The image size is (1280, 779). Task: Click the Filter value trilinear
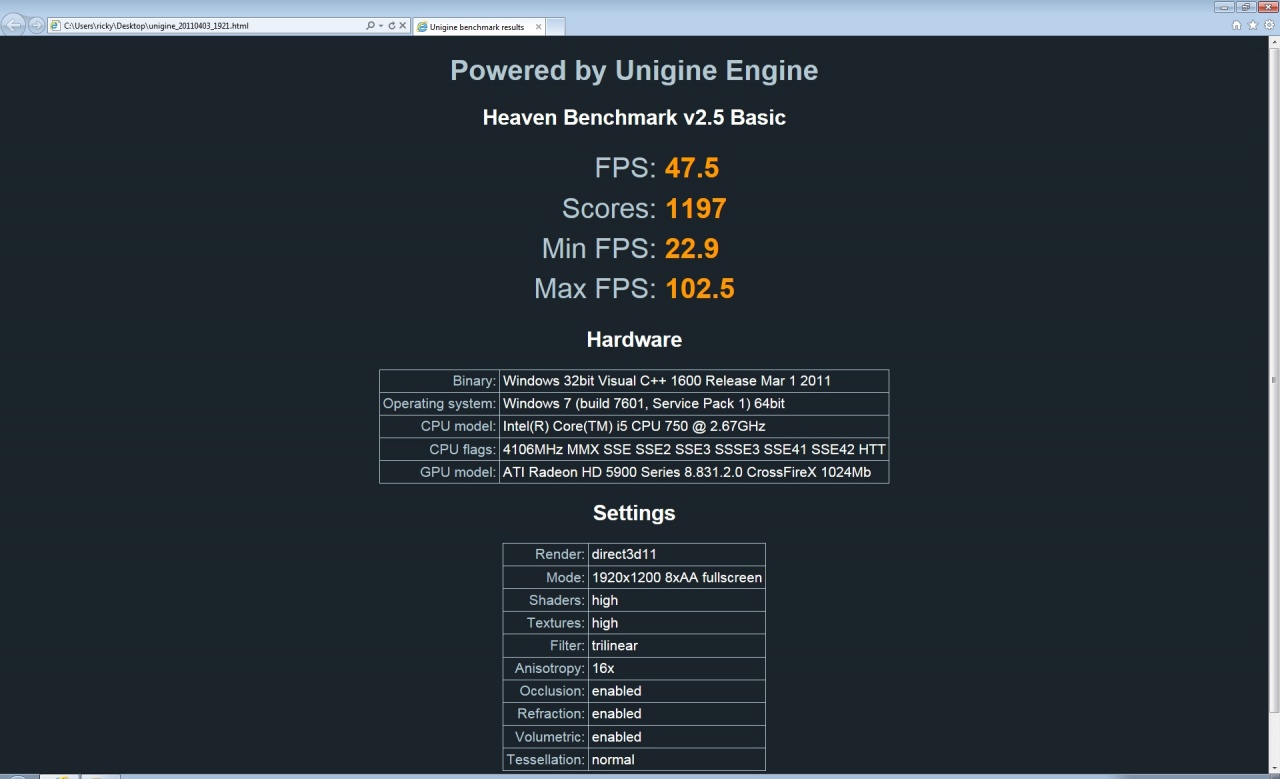coord(677,646)
